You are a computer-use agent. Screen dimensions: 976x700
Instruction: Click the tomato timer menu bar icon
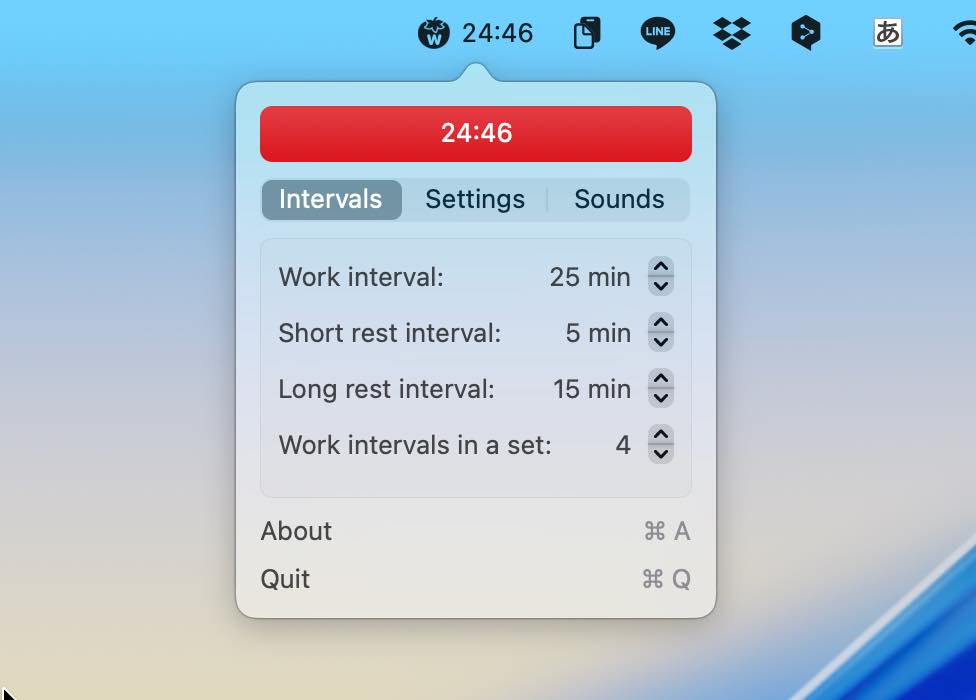point(433,33)
